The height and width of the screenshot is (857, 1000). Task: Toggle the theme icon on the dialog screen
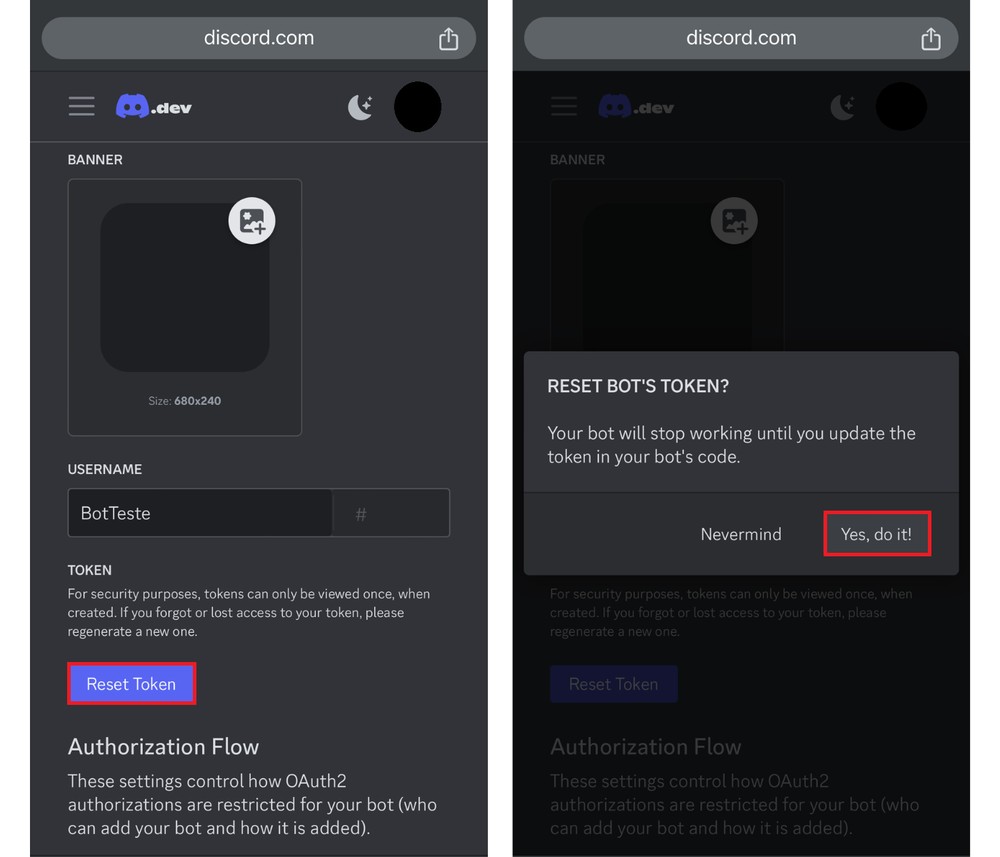point(843,106)
